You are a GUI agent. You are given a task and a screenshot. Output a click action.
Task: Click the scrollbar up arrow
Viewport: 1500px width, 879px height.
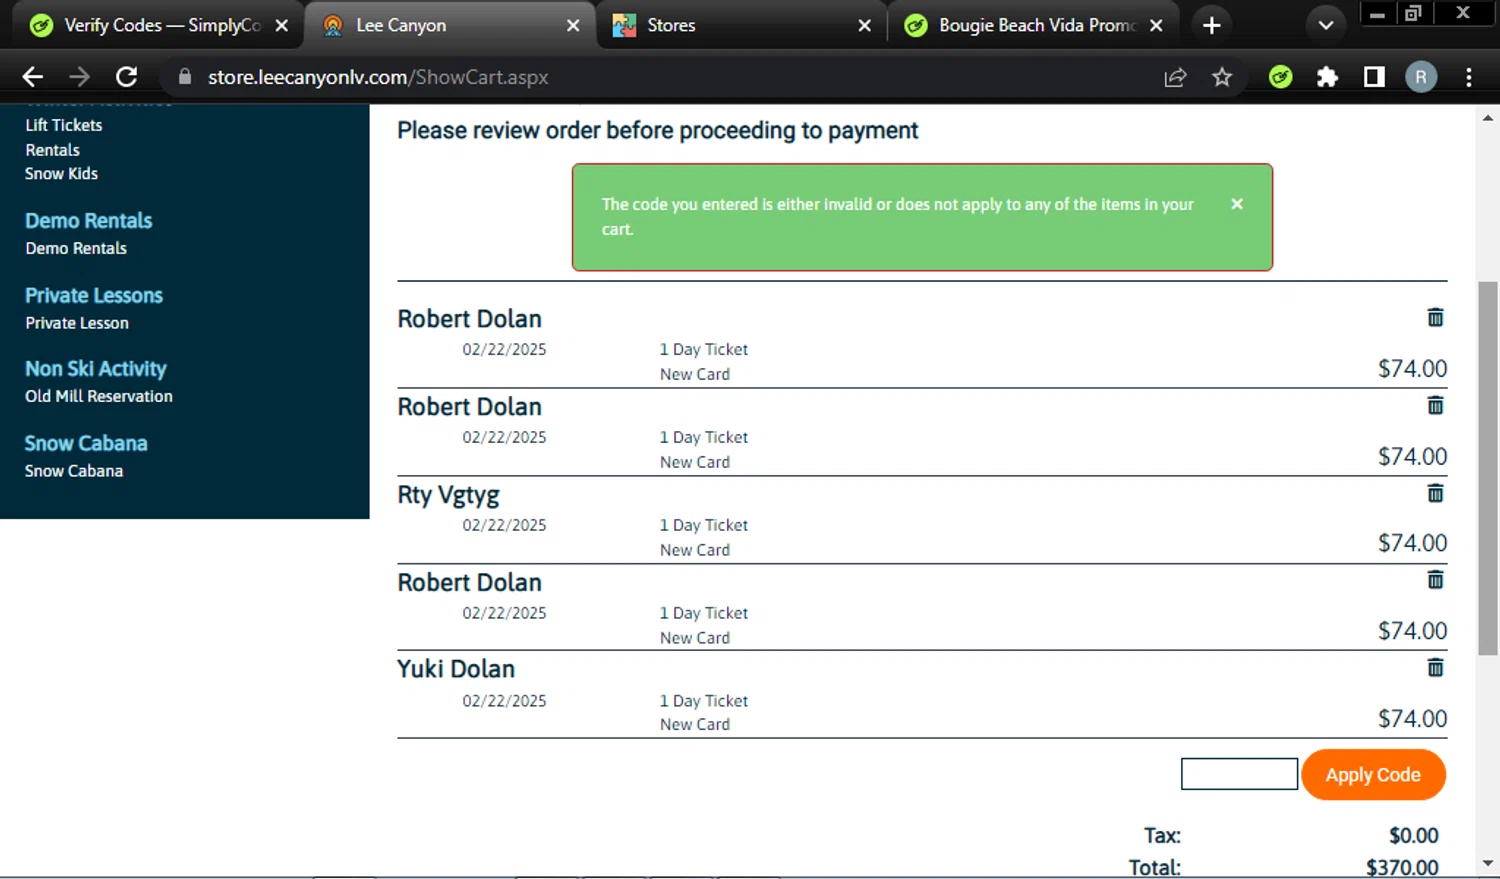click(1488, 118)
